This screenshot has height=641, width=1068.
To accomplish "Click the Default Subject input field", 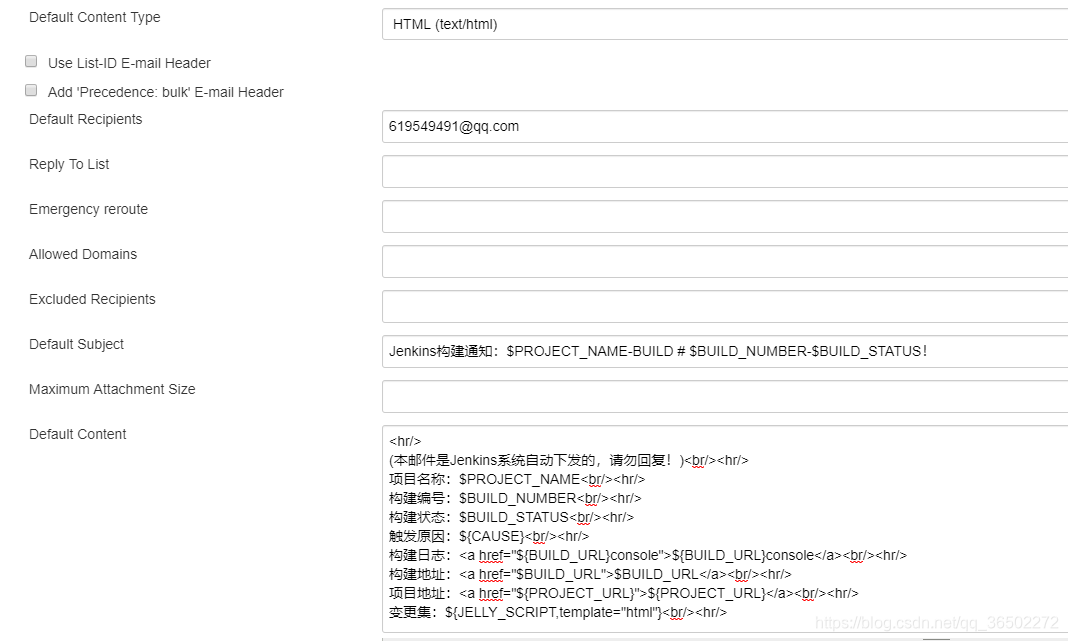I will click(x=725, y=351).
